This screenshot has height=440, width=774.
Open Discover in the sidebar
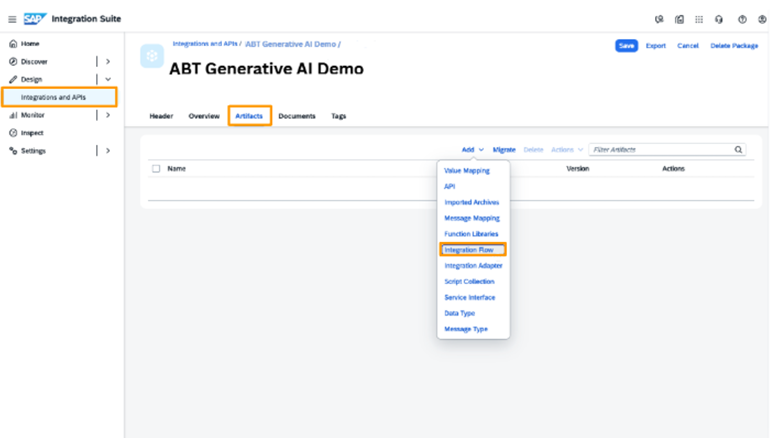coord(34,62)
